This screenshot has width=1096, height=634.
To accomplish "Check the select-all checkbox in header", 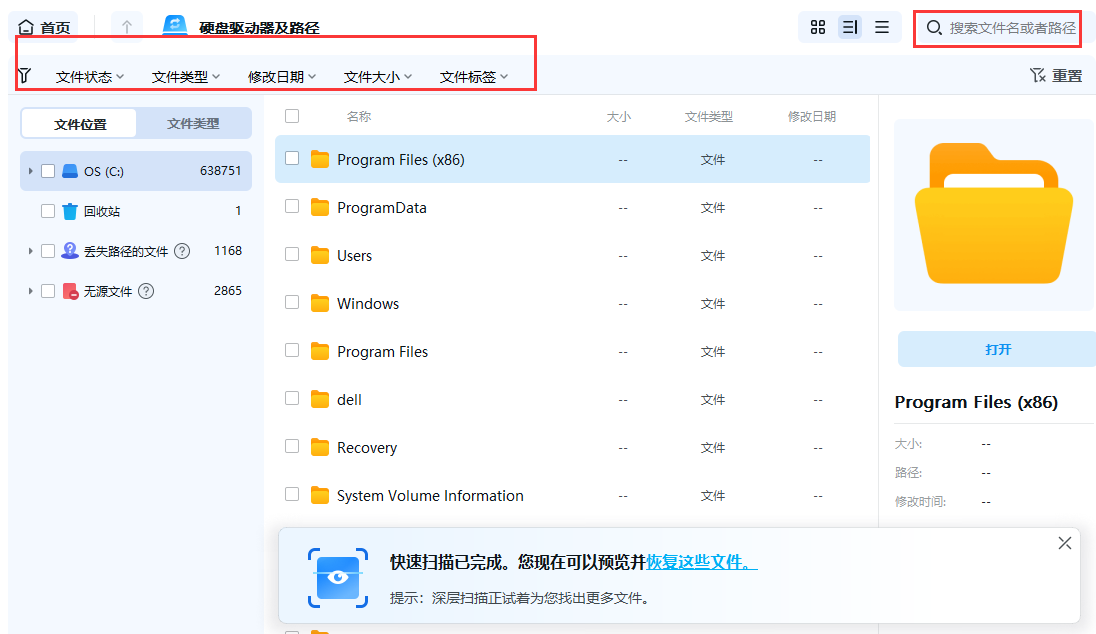I will (292, 116).
